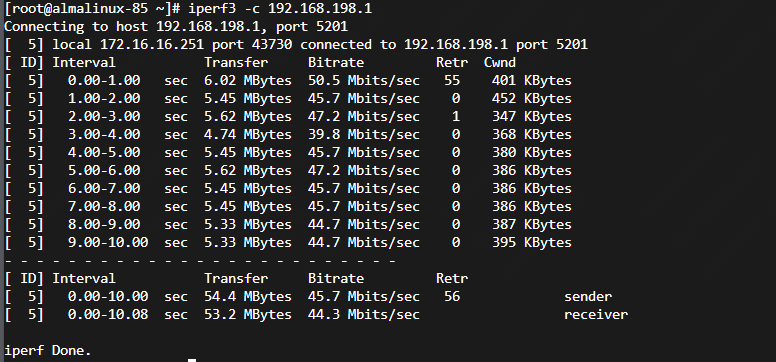
Task: Click the '54.4 MBytes' sender transfer total
Action: [x=248, y=297]
